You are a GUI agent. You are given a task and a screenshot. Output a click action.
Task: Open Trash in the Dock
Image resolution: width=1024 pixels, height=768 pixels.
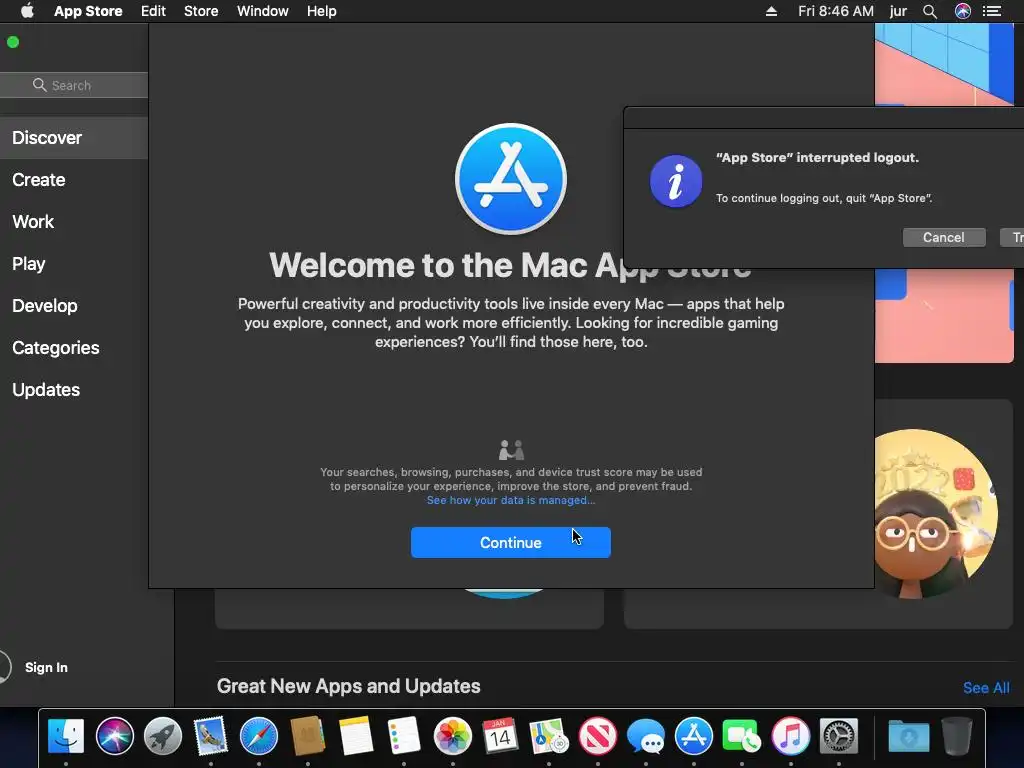click(x=957, y=736)
